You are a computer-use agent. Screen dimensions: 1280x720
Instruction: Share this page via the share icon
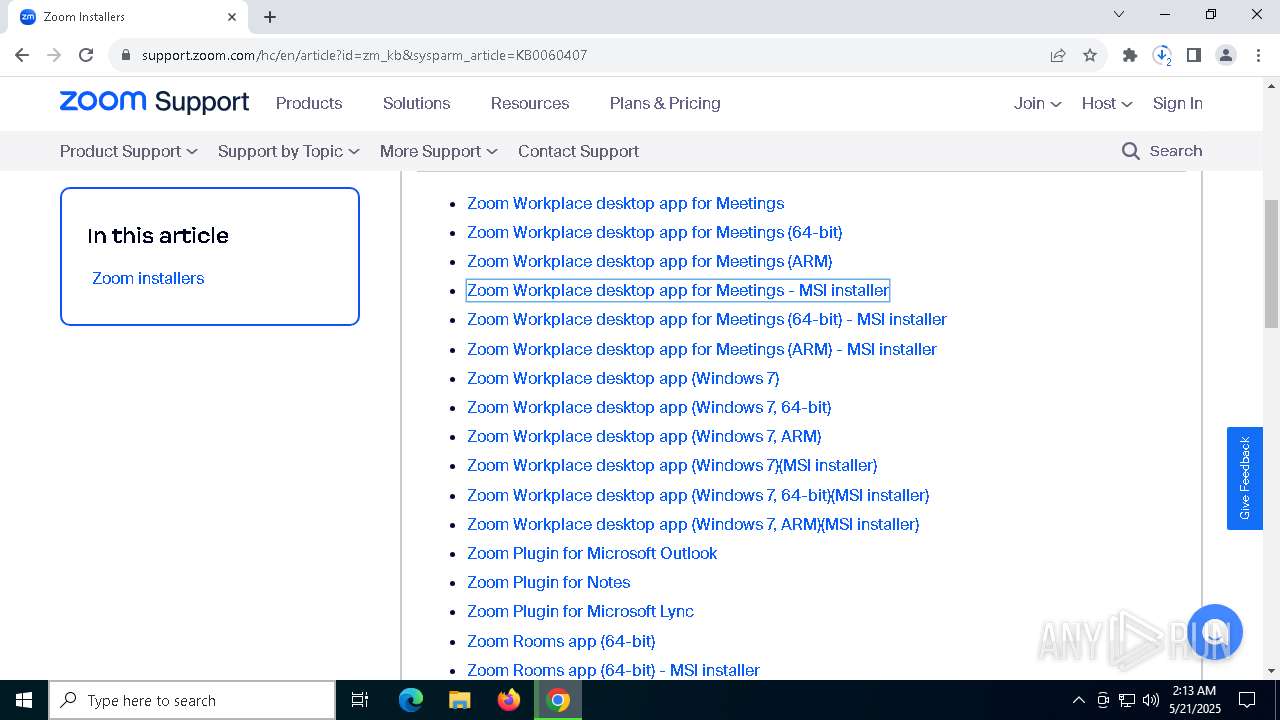[x=1058, y=55]
